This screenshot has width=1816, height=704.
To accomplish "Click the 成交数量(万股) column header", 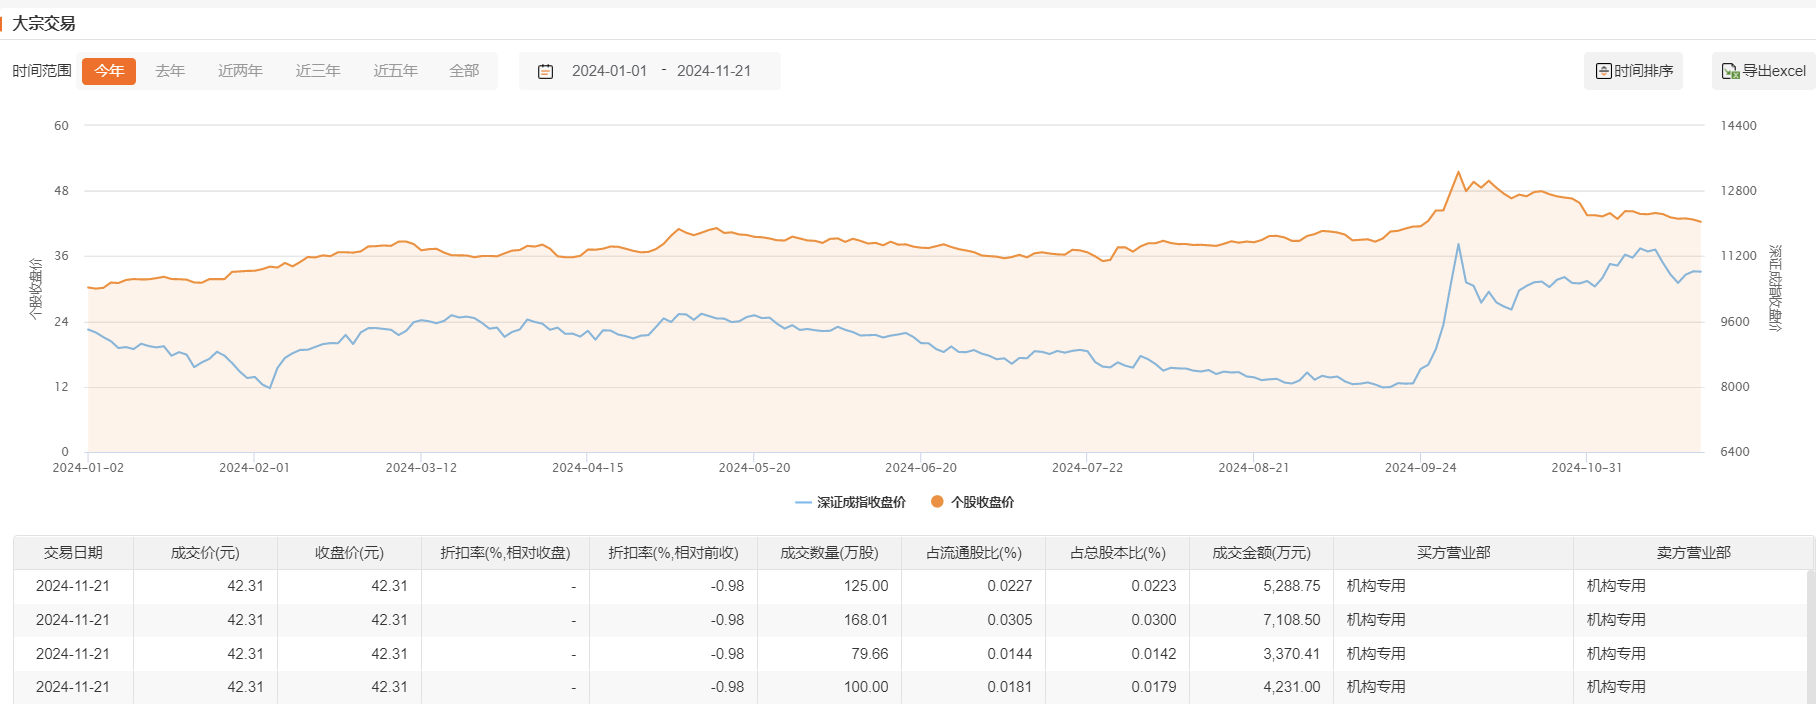I will [829, 553].
